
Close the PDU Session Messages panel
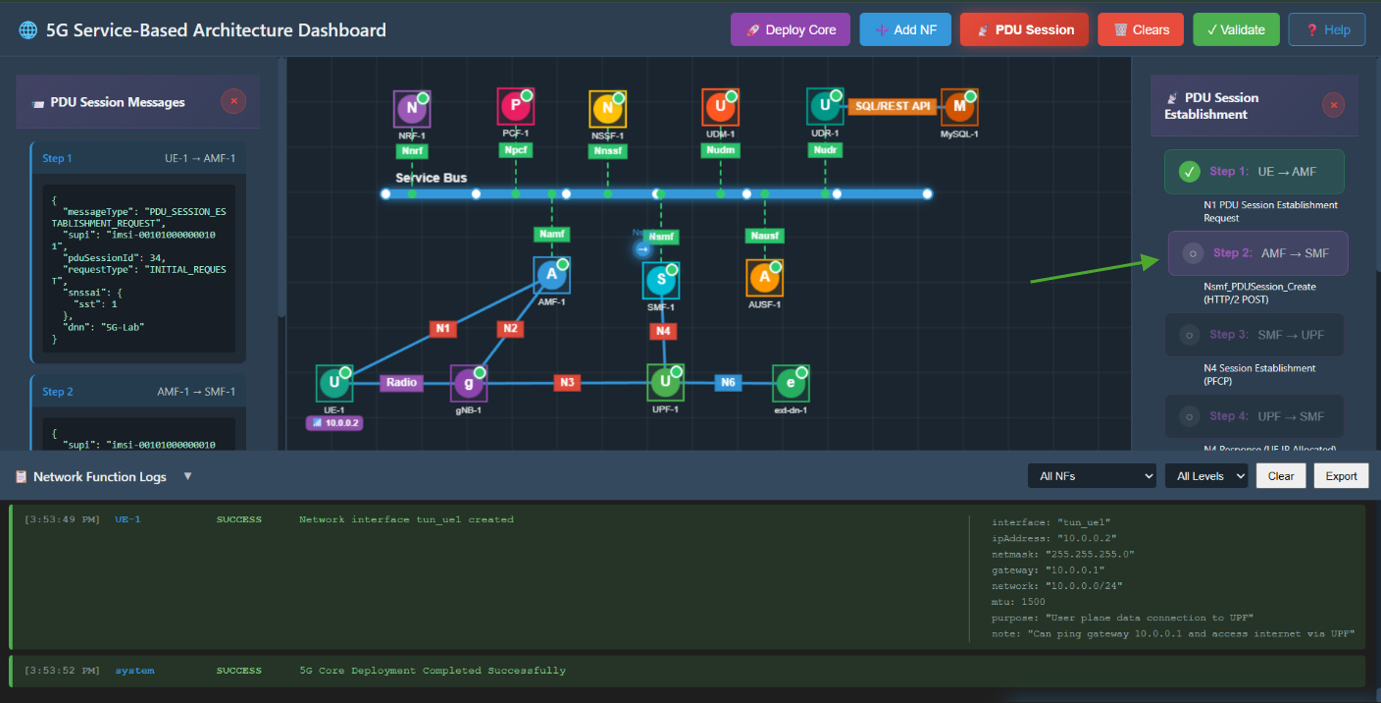coord(233,101)
